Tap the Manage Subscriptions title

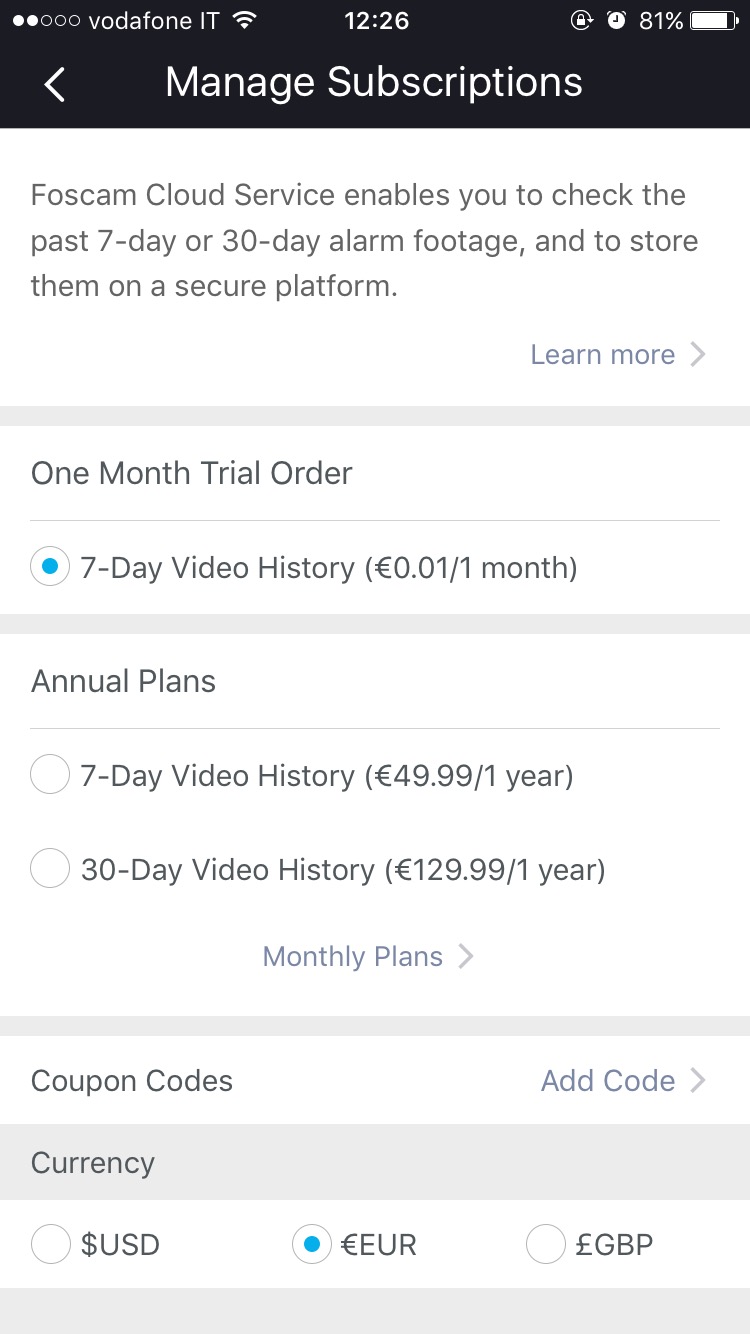pos(374,82)
